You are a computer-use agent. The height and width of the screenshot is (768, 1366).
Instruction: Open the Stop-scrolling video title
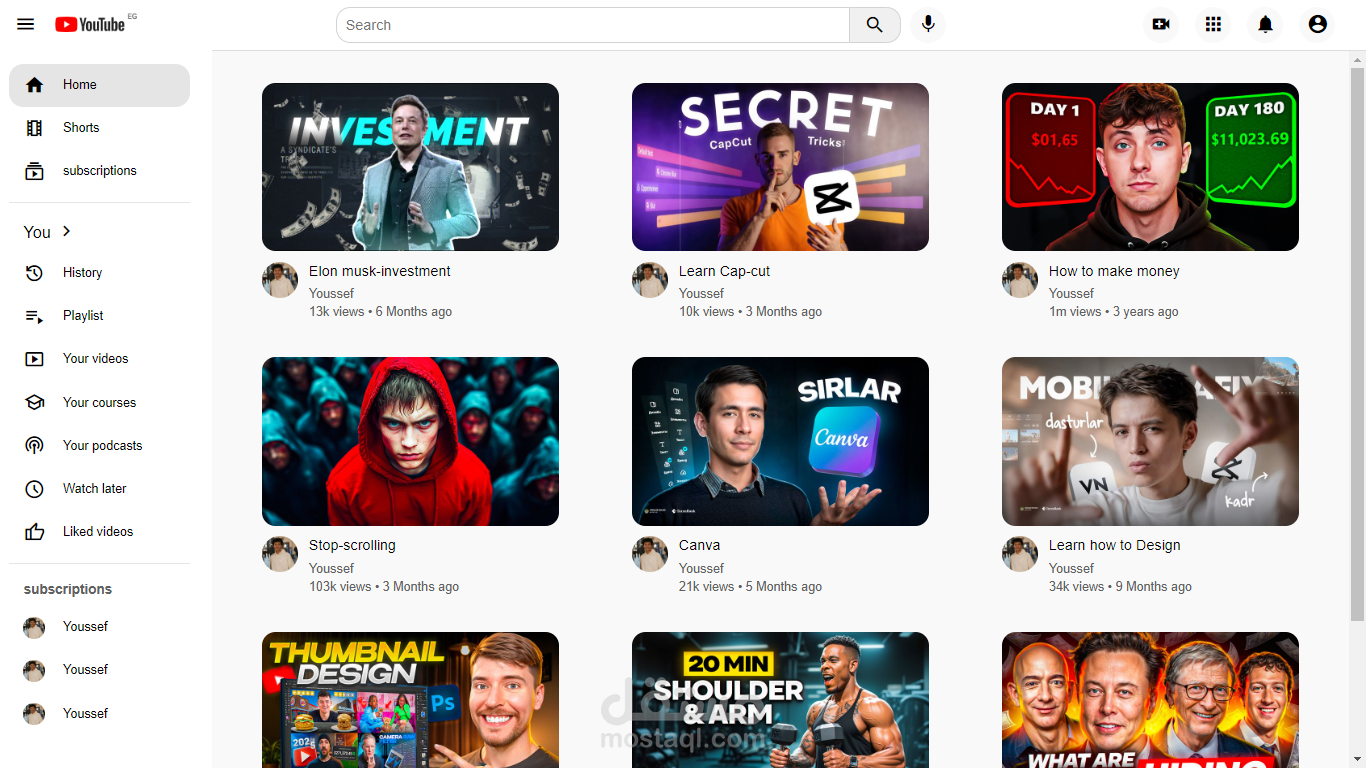(352, 545)
